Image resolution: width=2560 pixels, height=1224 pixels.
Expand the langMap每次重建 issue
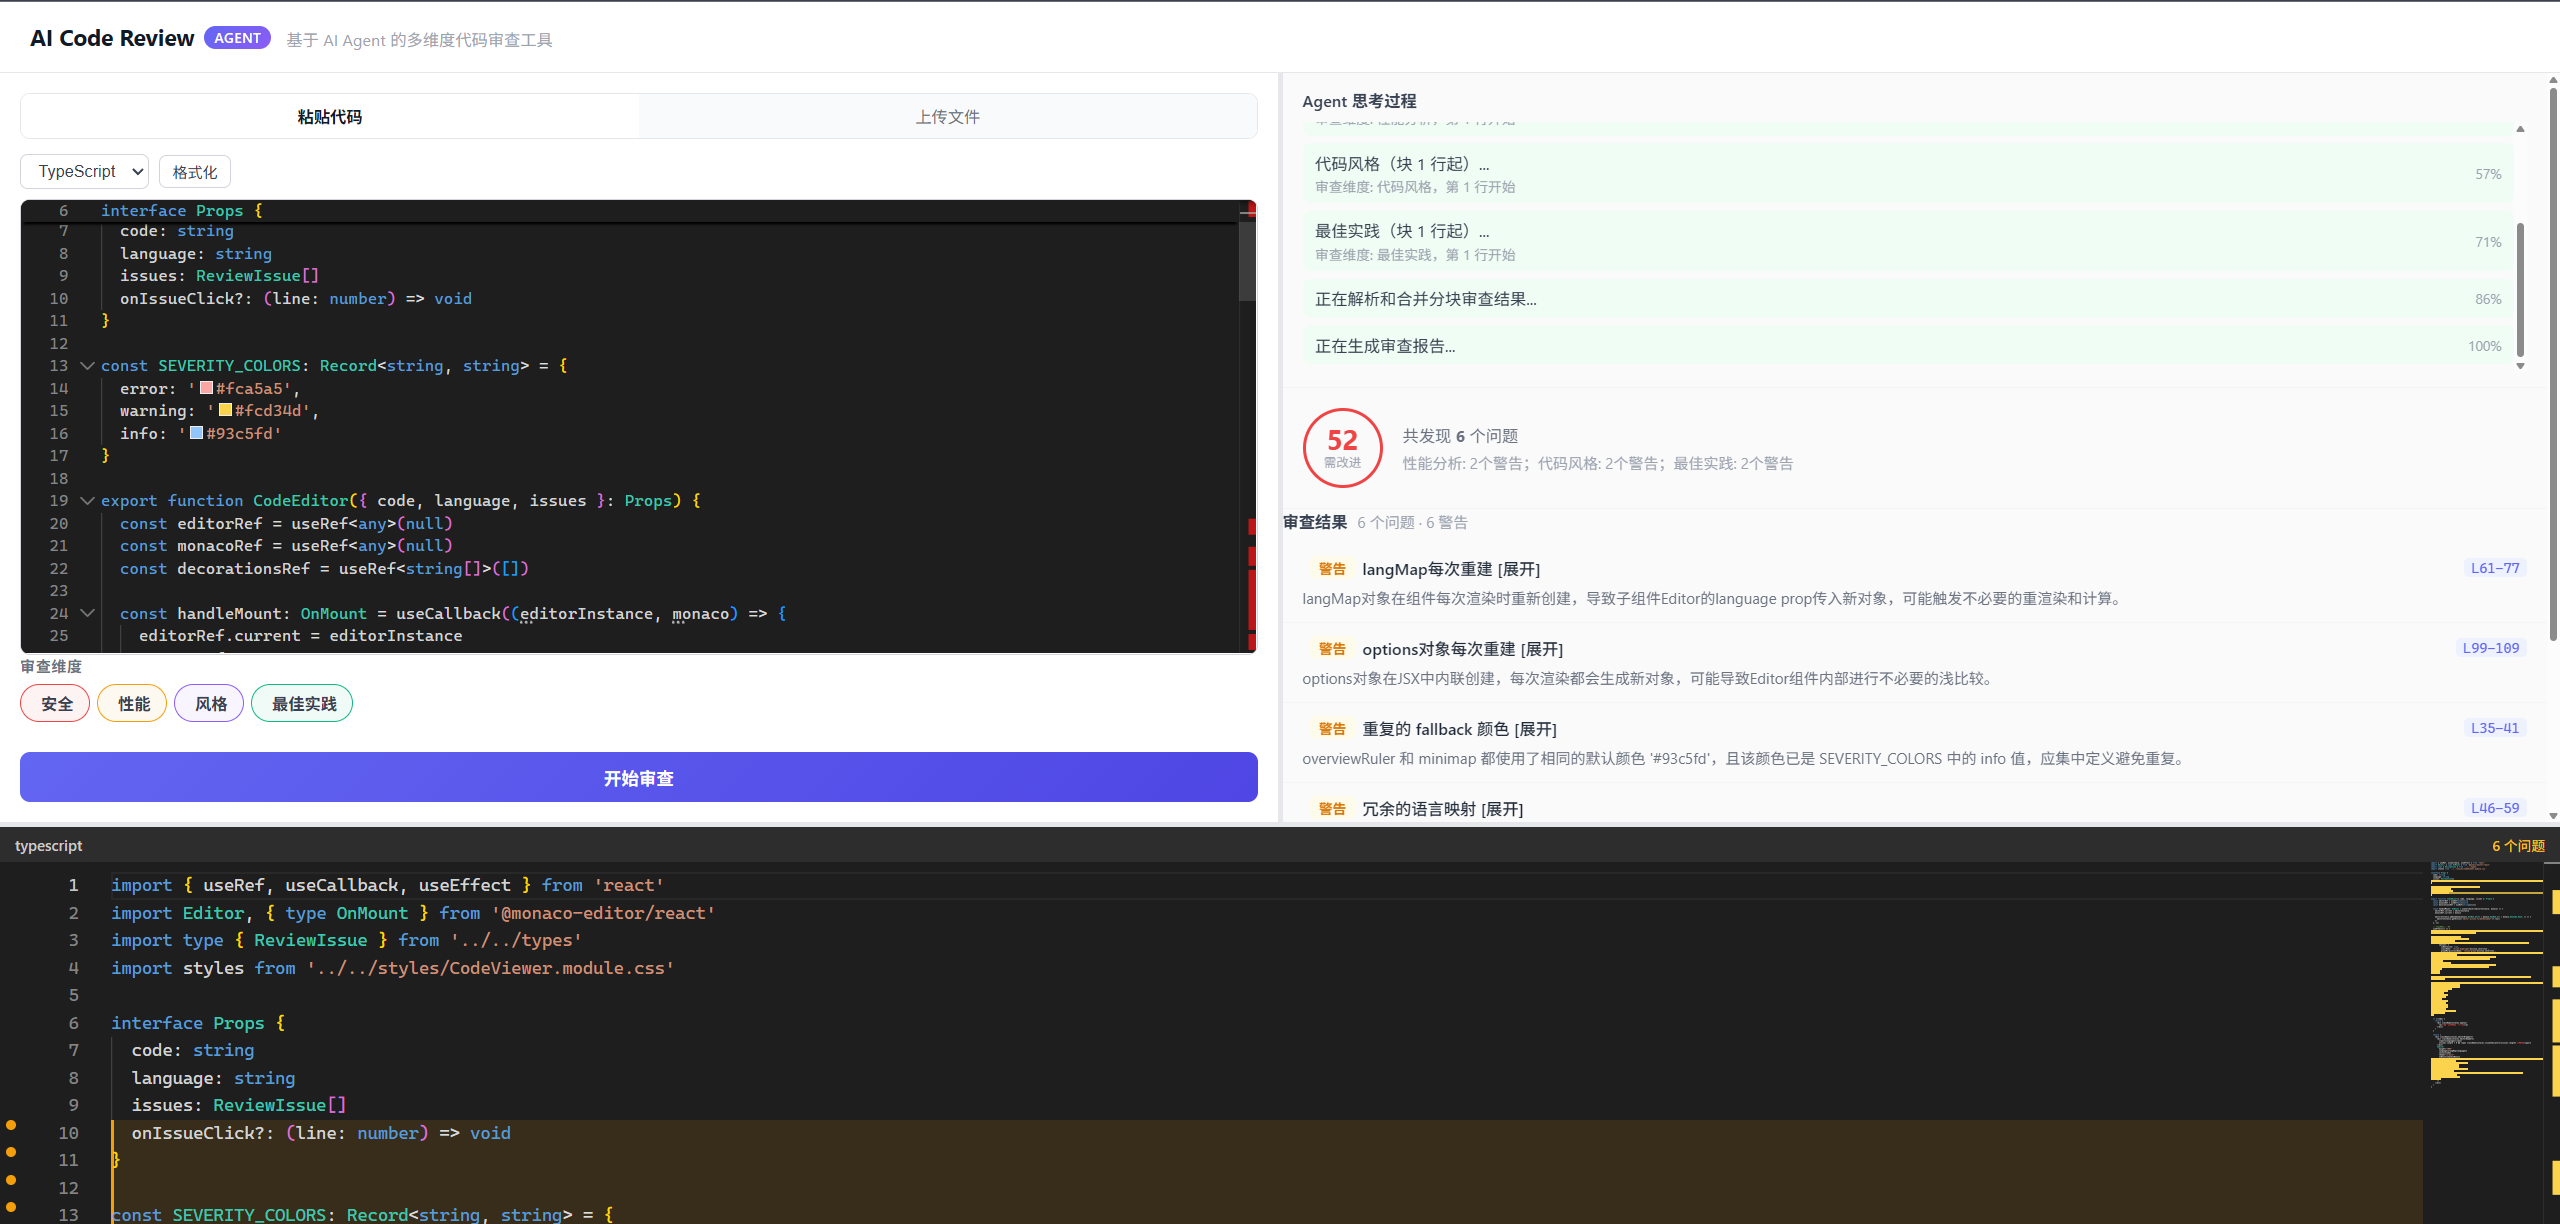[1519, 569]
